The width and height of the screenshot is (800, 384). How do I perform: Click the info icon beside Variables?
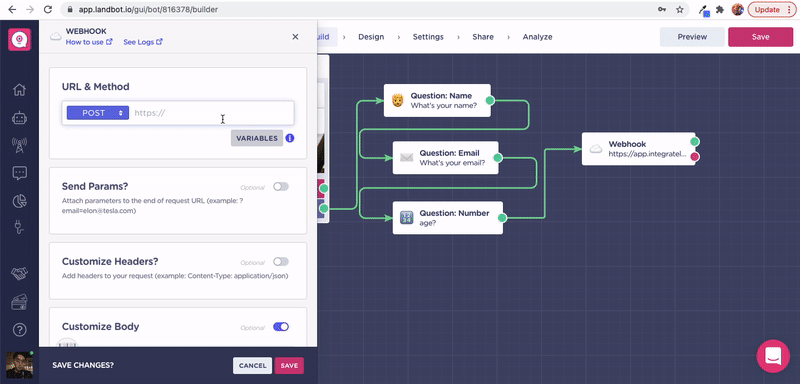pos(290,138)
